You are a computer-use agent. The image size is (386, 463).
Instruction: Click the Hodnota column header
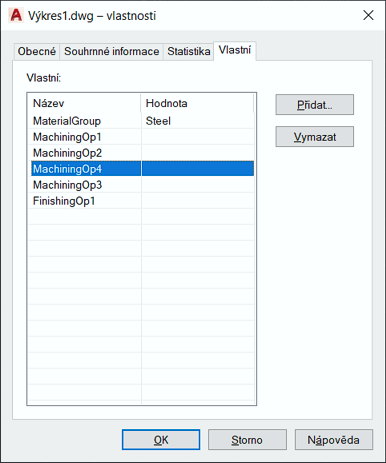point(197,103)
